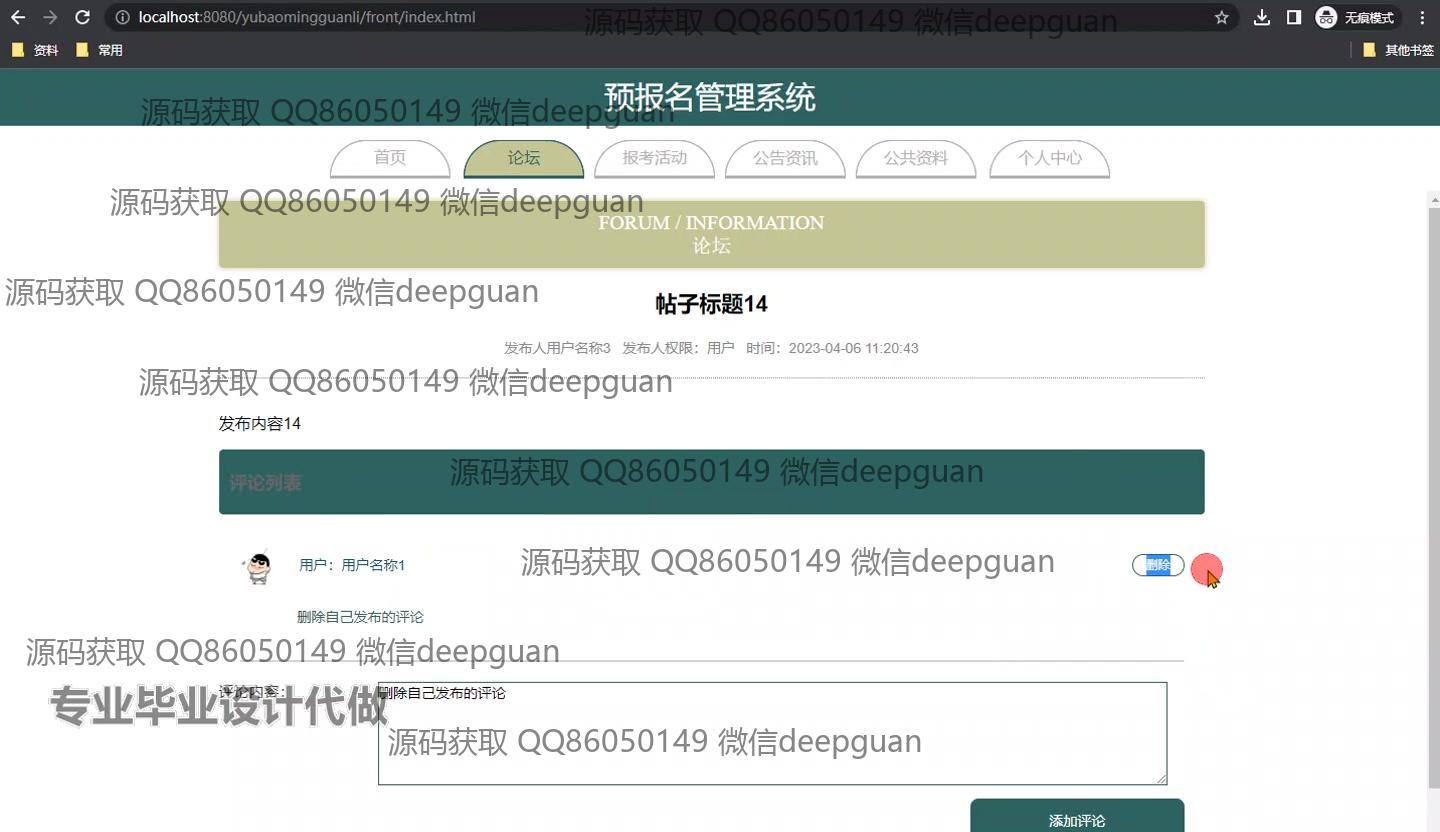
Task: Submit comment with 添加评论 button
Action: point(1077,819)
